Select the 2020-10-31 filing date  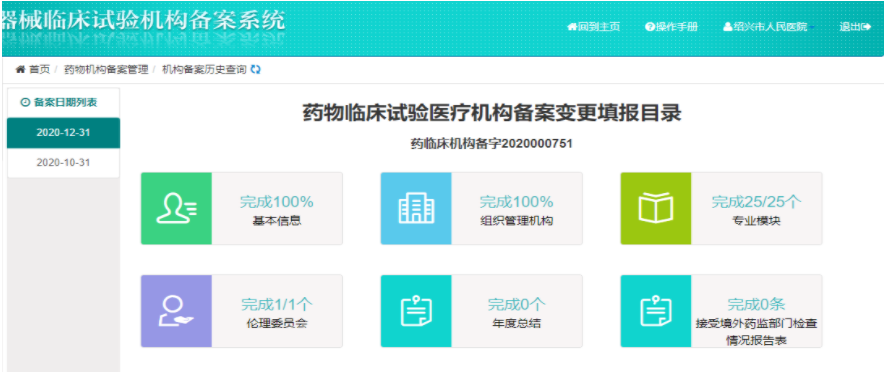(x=63, y=163)
